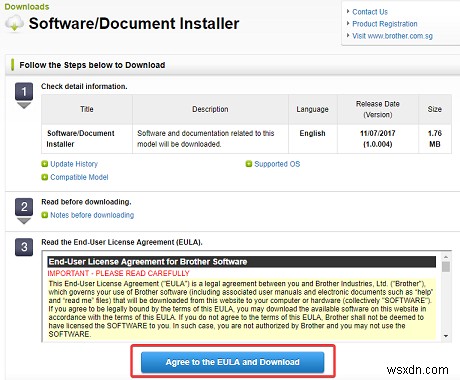Screen dimensions: 460x380
Task: Click the arrow bullet before Contact Us
Action: (348, 12)
